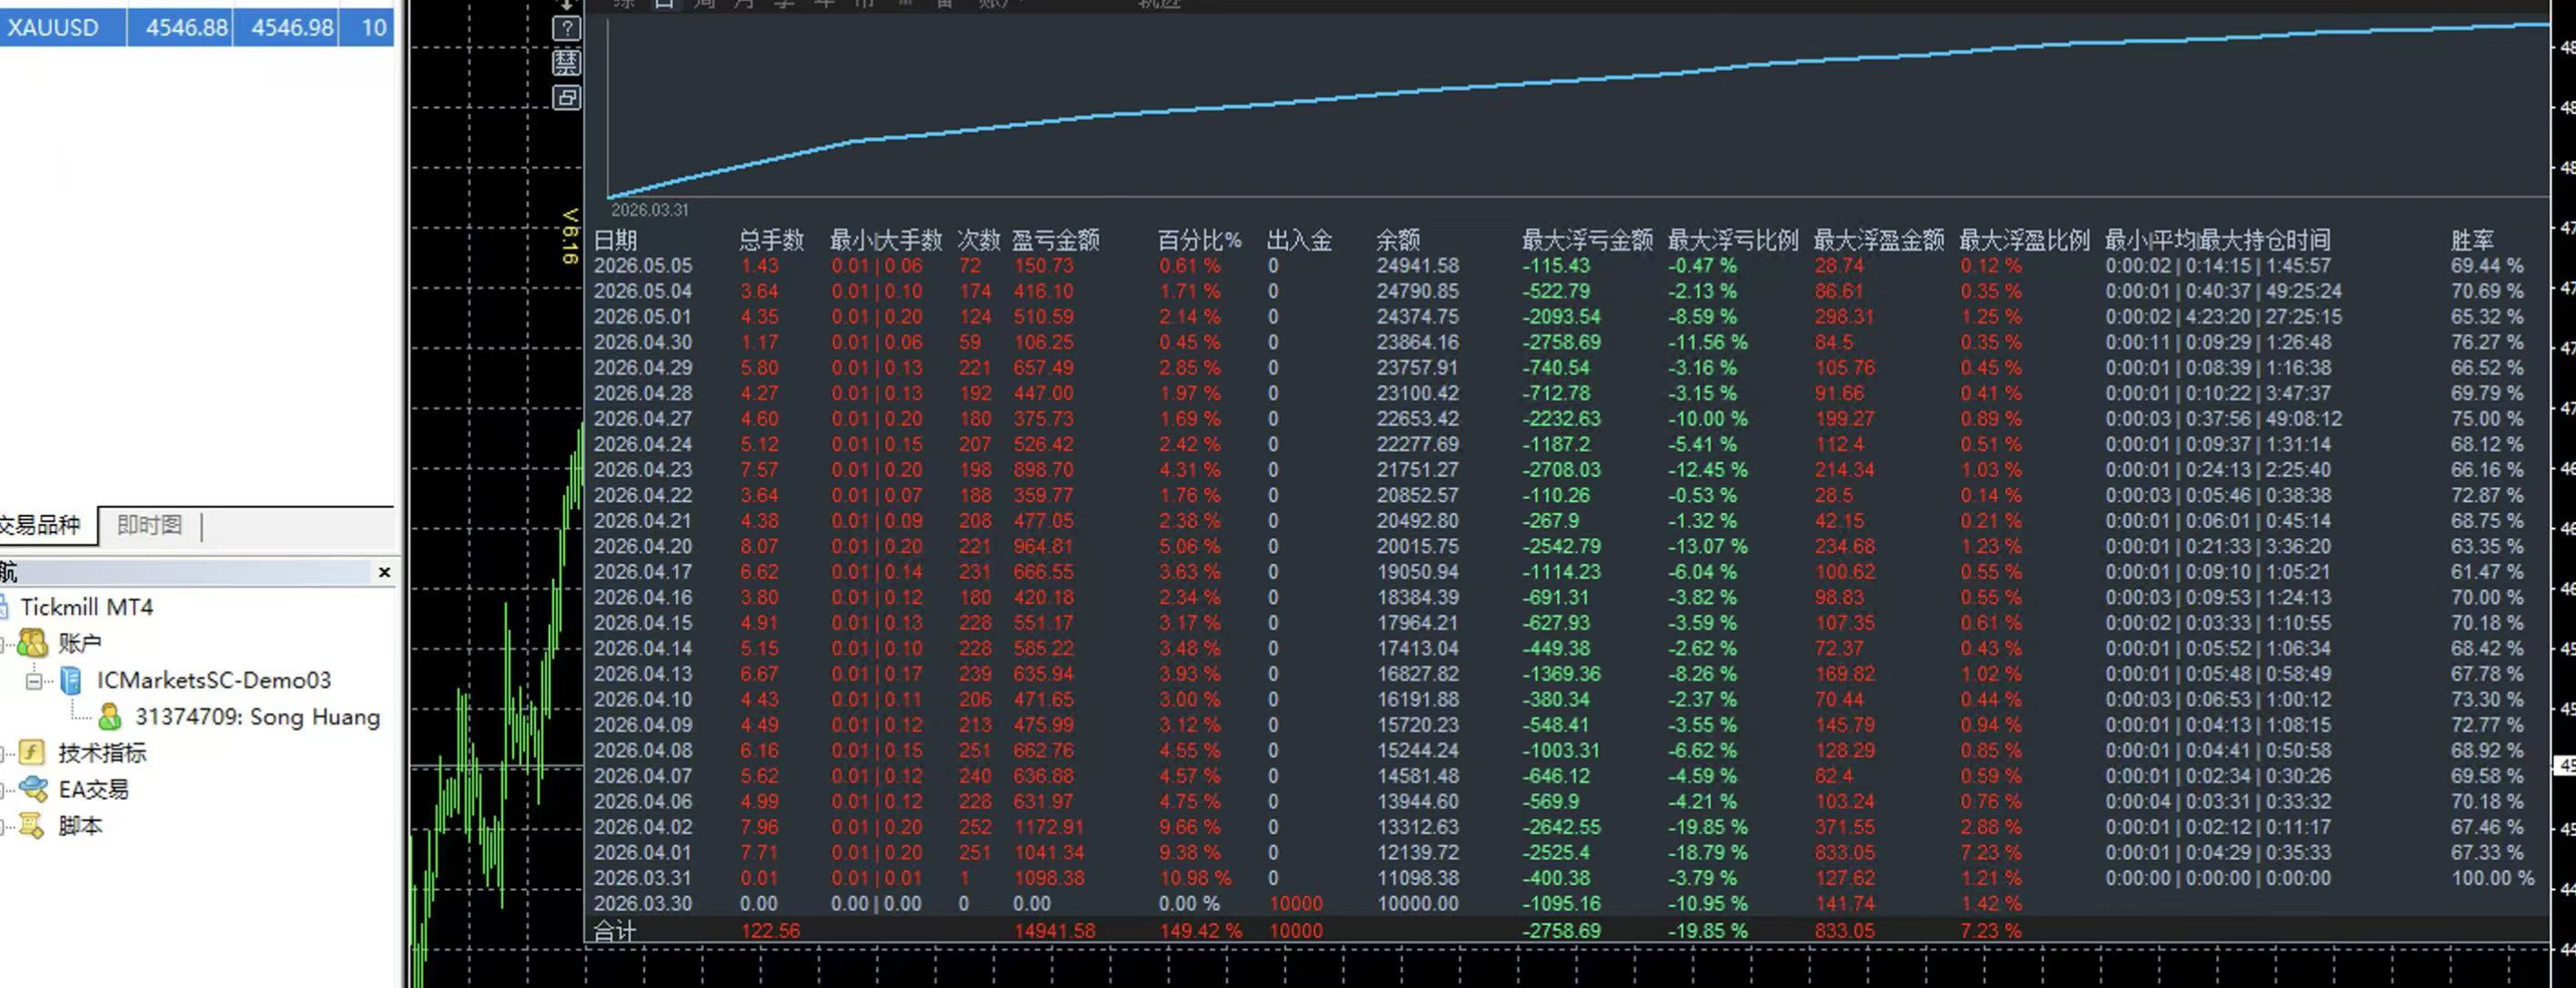Click the total lots value 122.56
Screen dimensions: 2576x988
[770, 931]
